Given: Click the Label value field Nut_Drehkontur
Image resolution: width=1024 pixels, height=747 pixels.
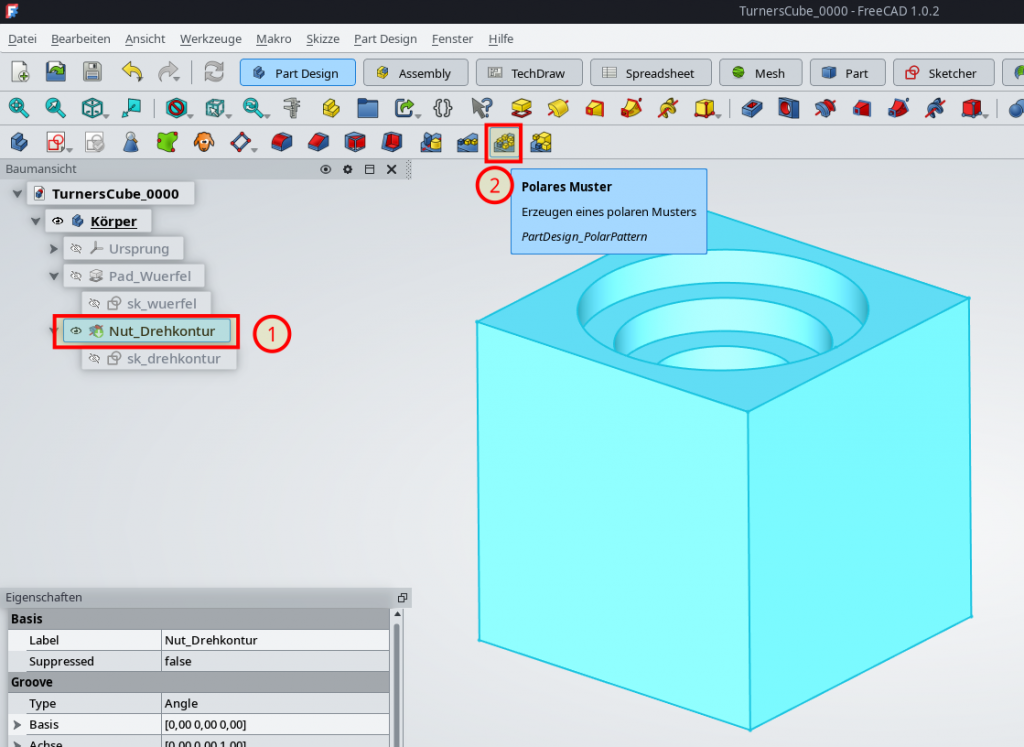Looking at the screenshot, I should [x=275, y=640].
